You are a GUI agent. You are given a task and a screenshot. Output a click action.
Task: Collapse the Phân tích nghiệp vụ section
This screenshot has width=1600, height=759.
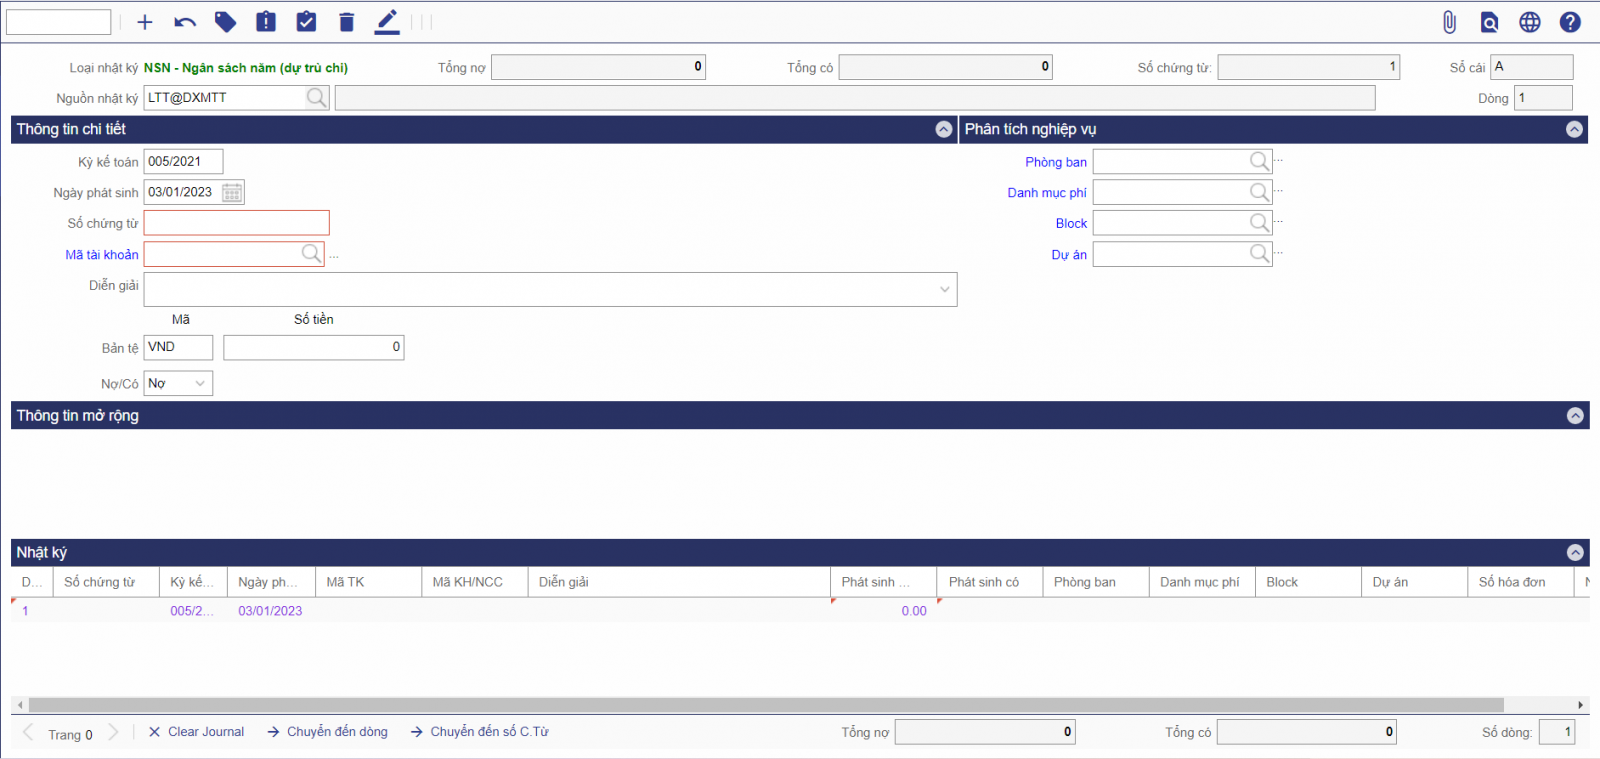click(1574, 129)
